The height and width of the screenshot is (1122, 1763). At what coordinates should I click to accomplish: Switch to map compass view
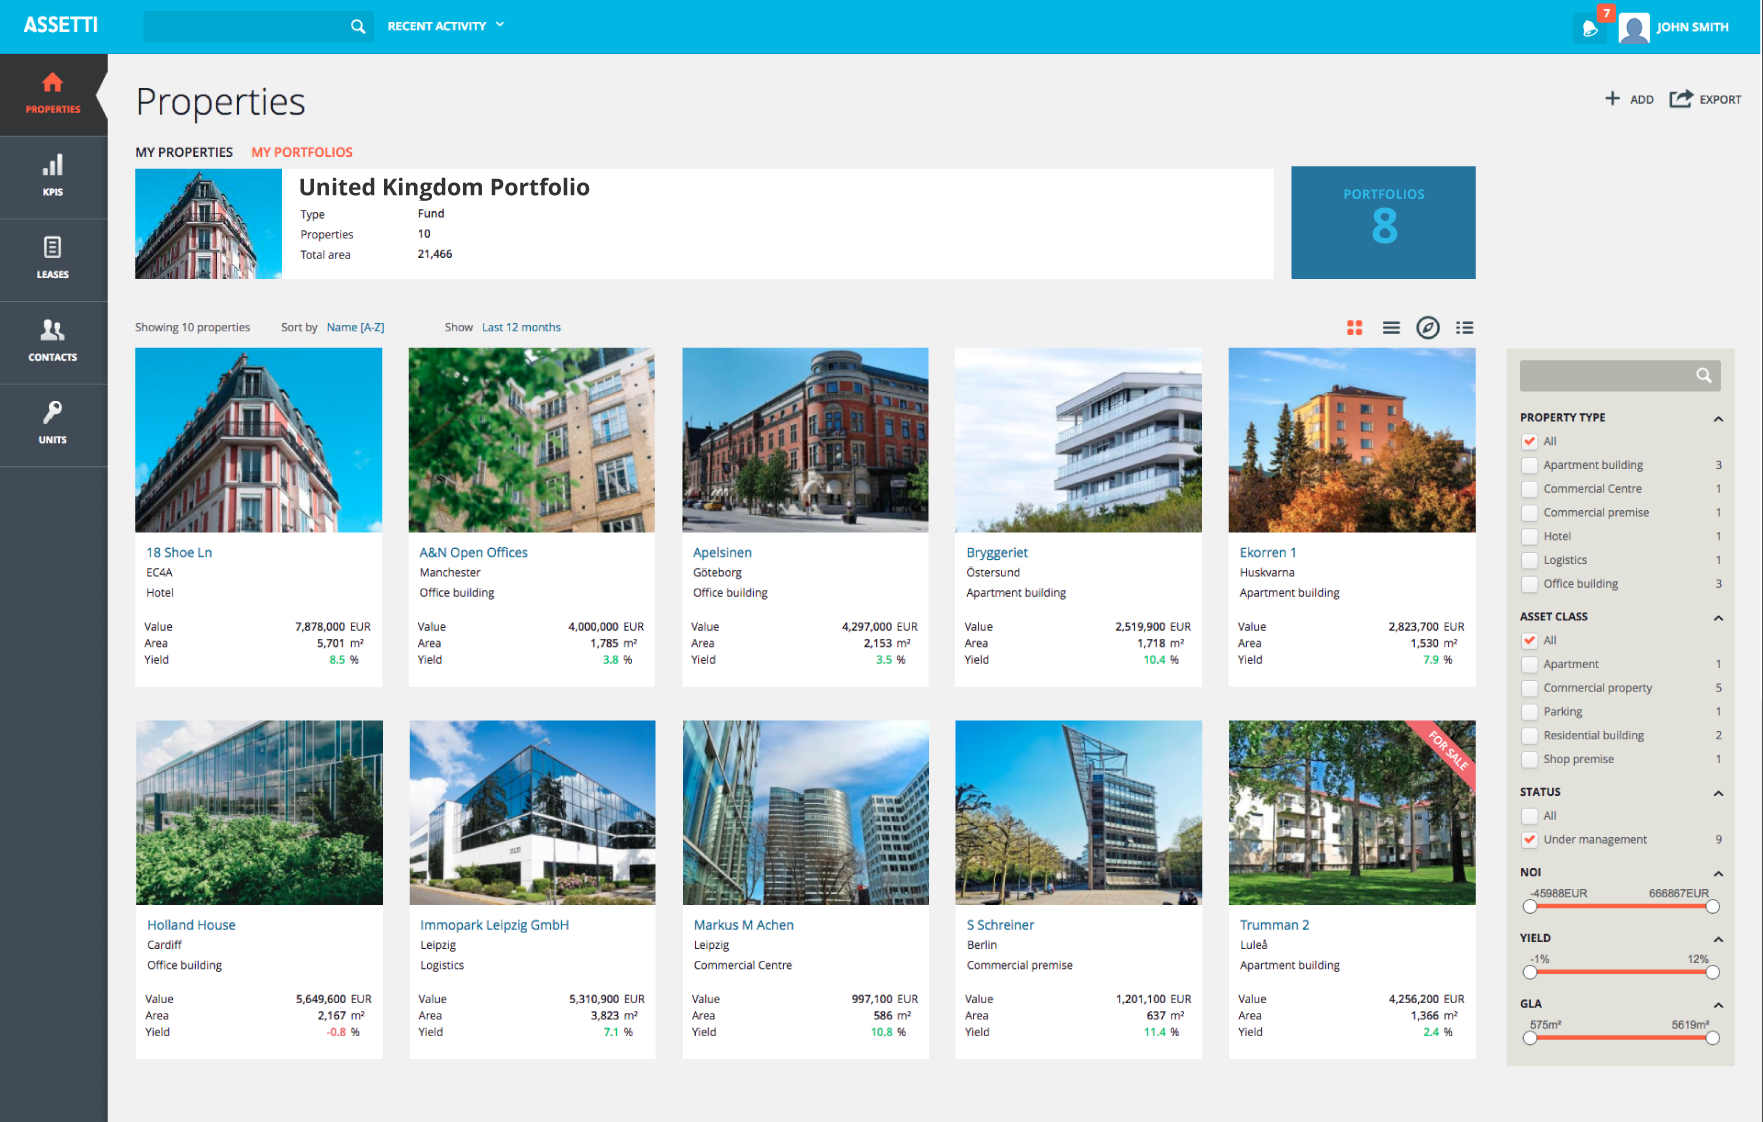pyautogui.click(x=1428, y=328)
